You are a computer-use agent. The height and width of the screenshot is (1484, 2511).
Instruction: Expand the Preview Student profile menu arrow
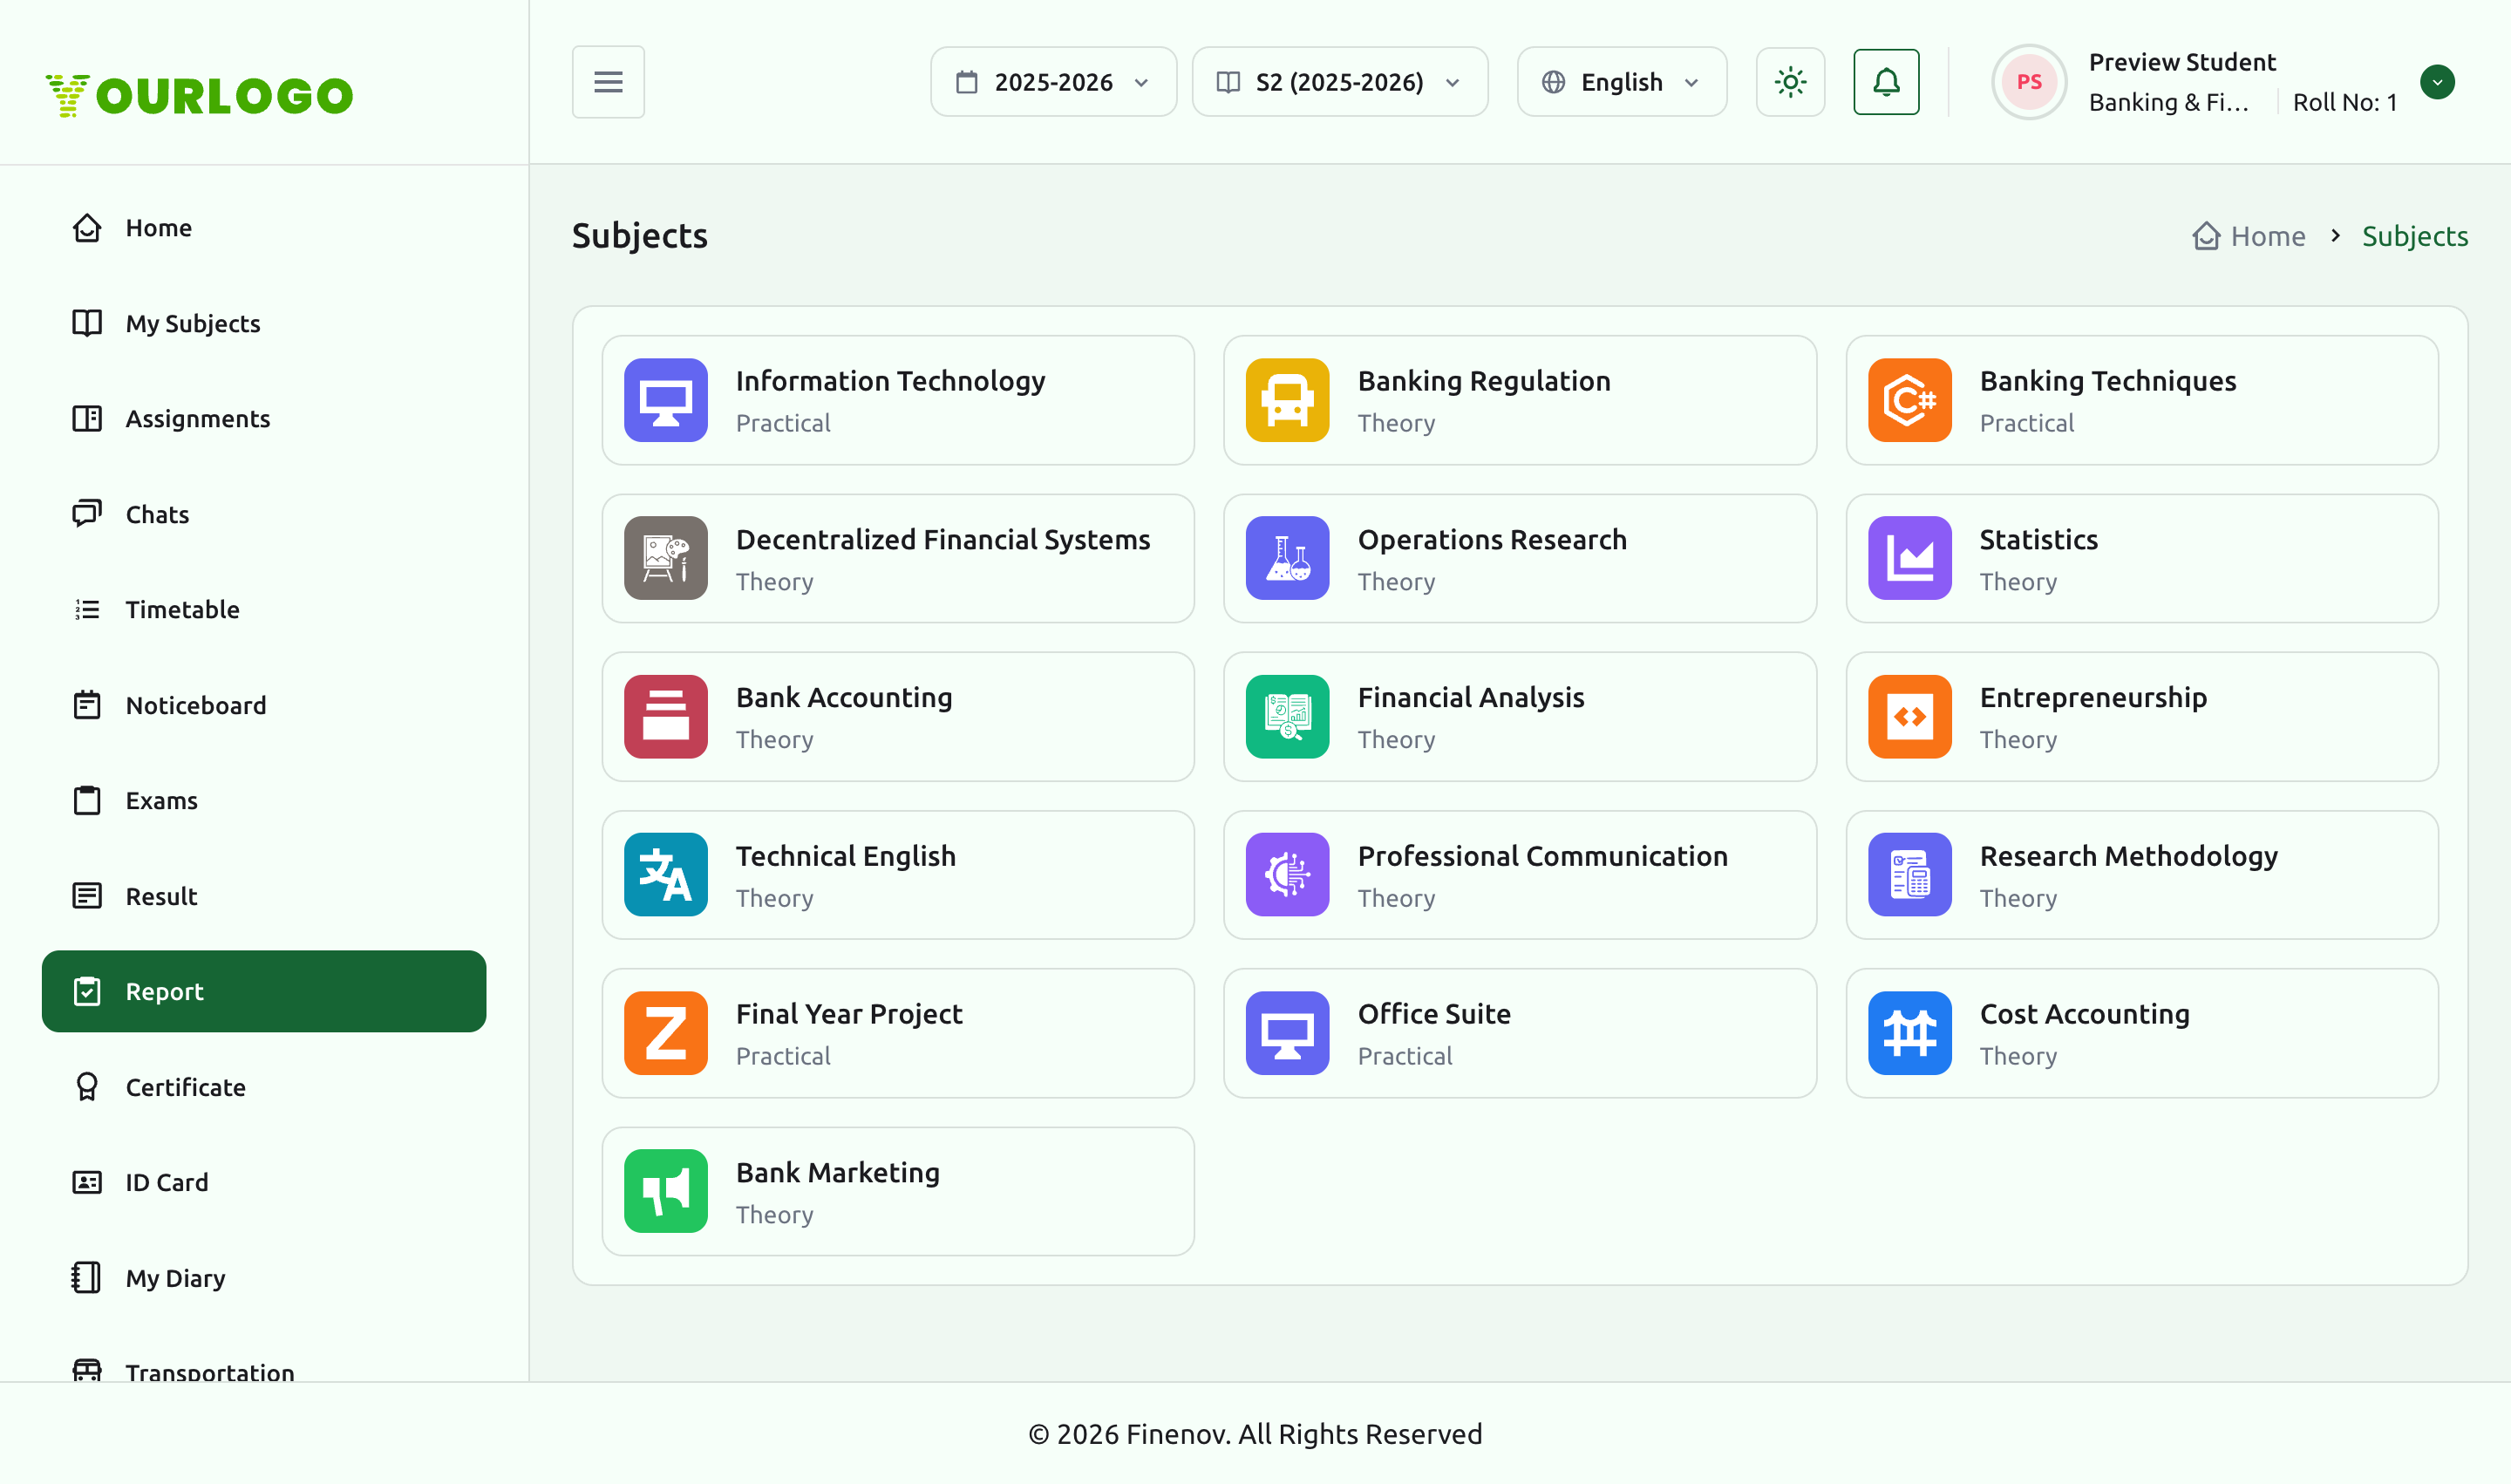[x=2437, y=82]
